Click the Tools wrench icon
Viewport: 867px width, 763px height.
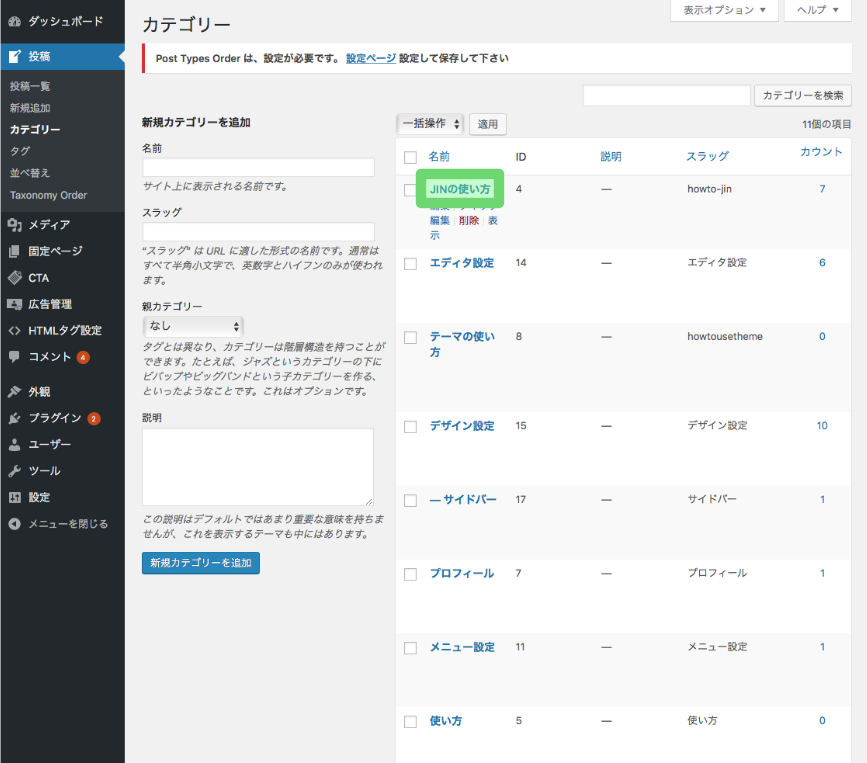14,471
